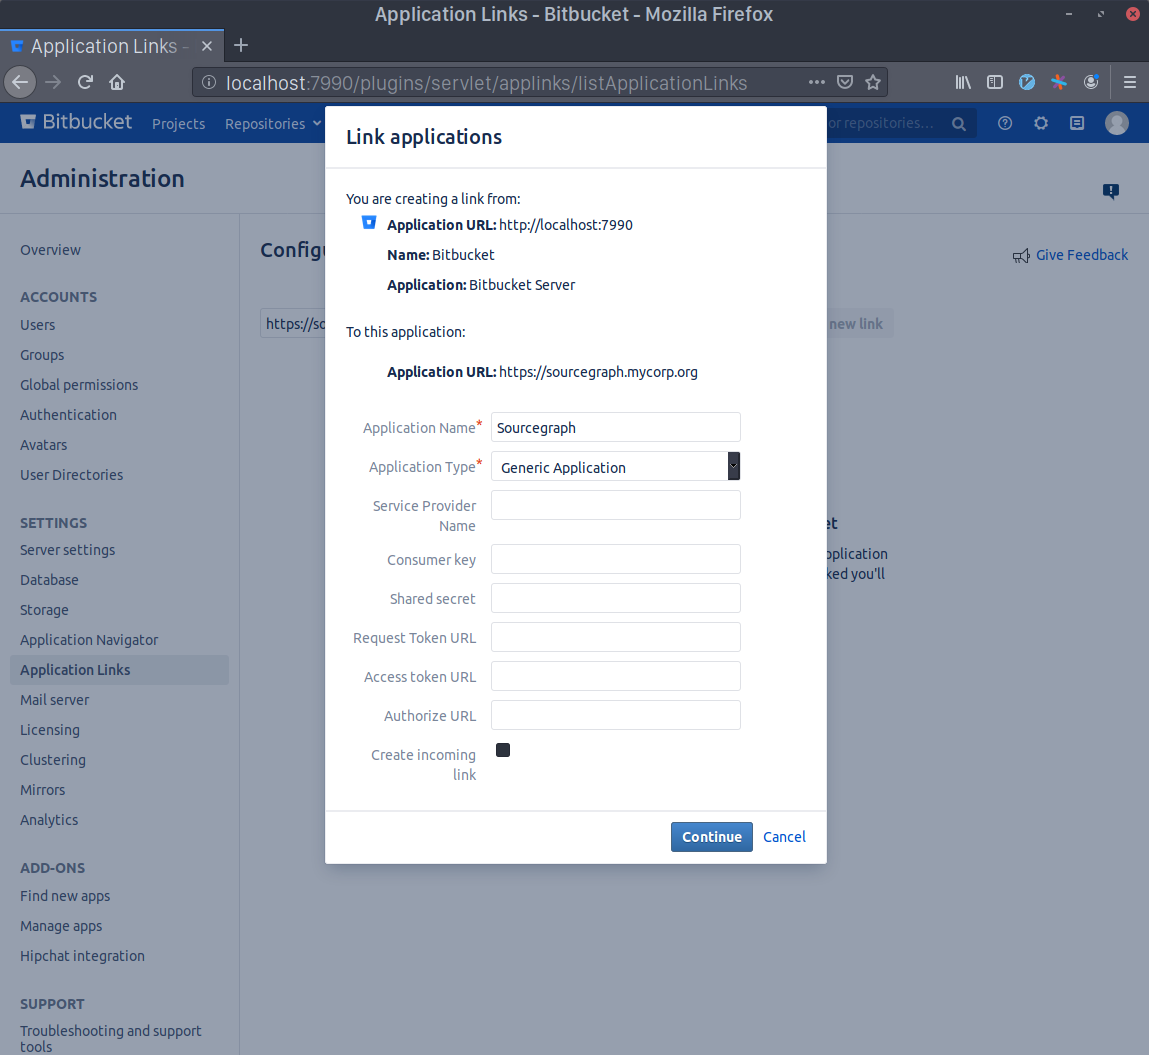This screenshot has width=1149, height=1055.
Task: Open Manage apps in sidebar
Action: point(61,925)
